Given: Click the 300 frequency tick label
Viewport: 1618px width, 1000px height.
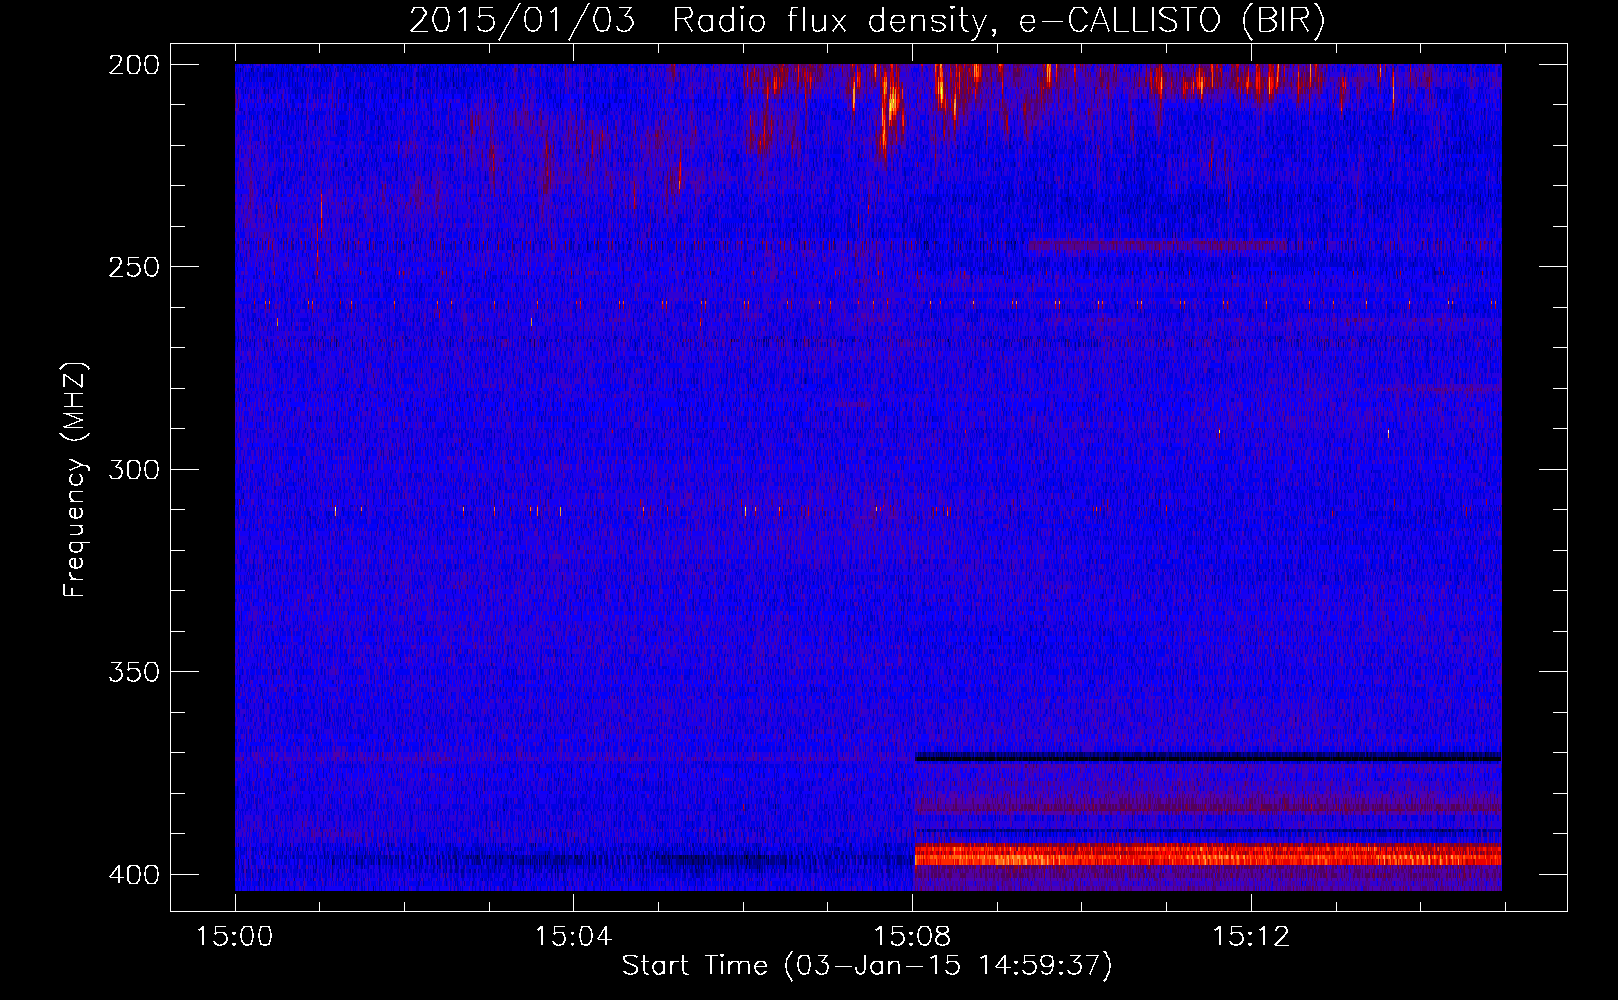Looking at the screenshot, I should point(133,470).
